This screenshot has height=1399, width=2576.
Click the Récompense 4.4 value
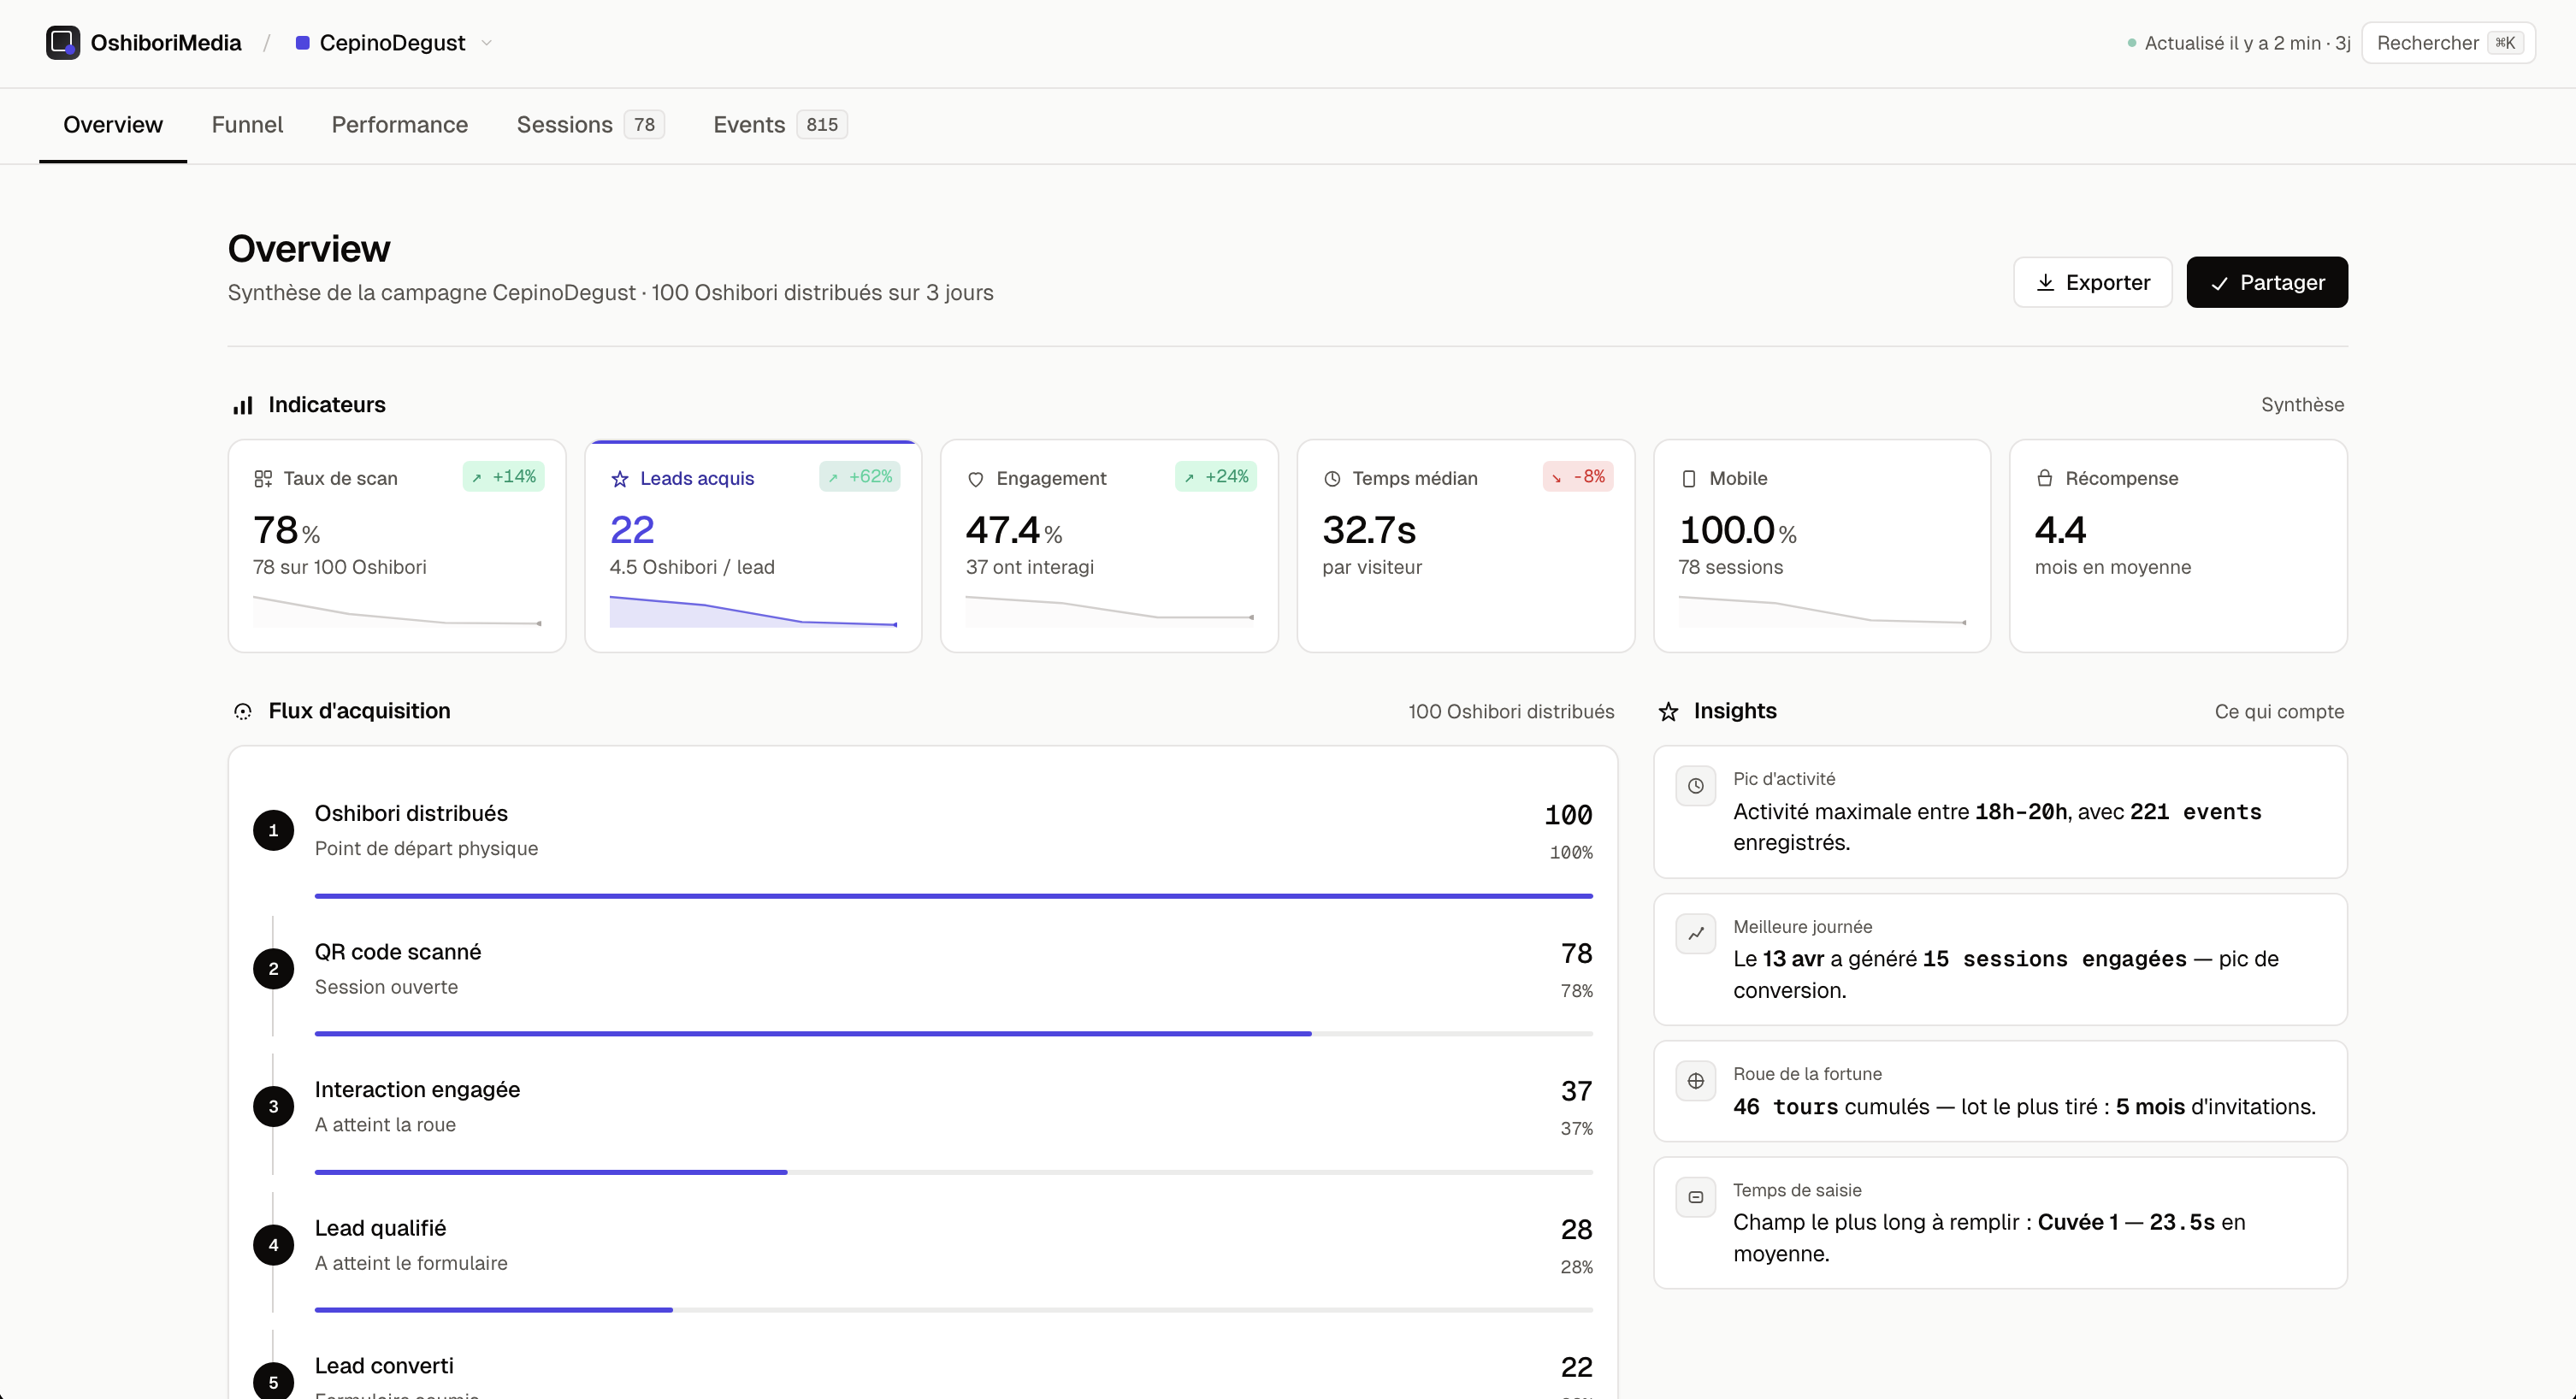[2061, 530]
